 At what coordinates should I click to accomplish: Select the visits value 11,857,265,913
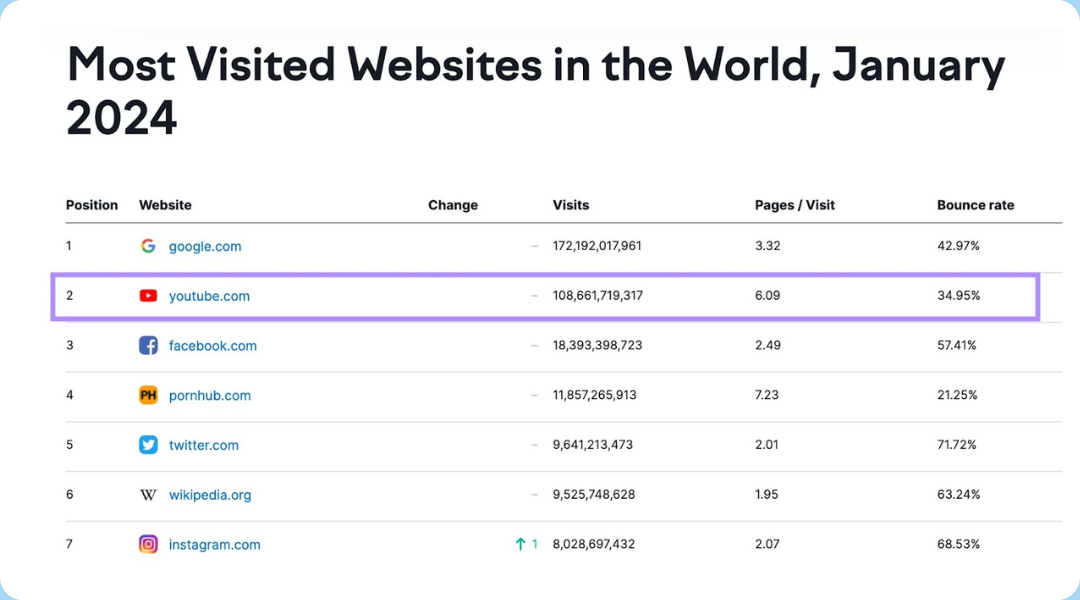pos(594,395)
